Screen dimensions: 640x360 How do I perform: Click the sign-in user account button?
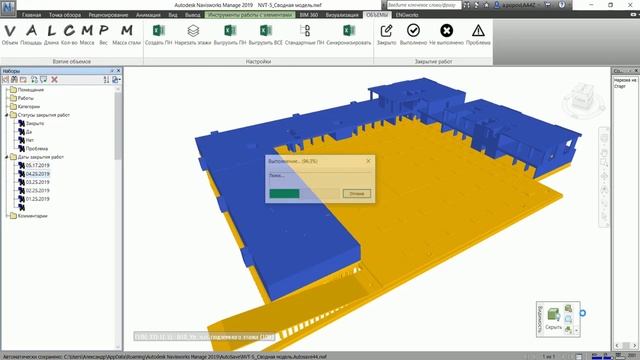pyautogui.click(x=516, y=5)
